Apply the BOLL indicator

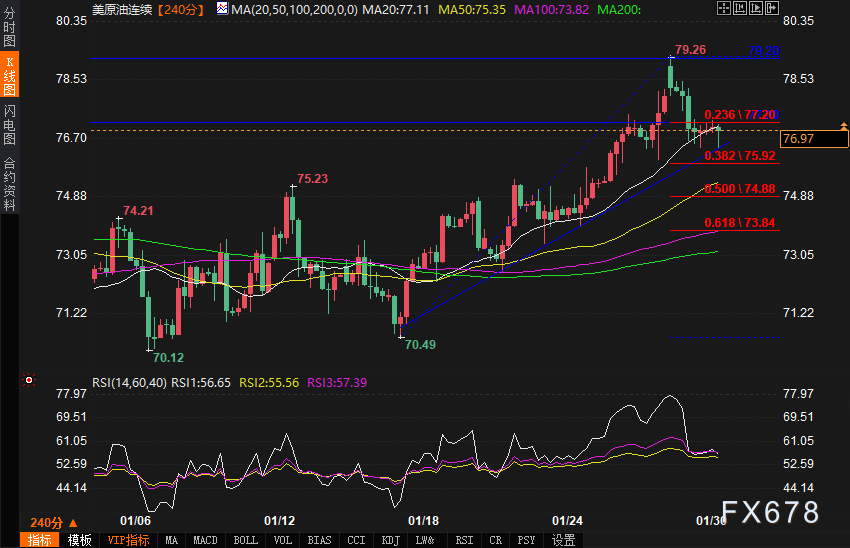245,540
